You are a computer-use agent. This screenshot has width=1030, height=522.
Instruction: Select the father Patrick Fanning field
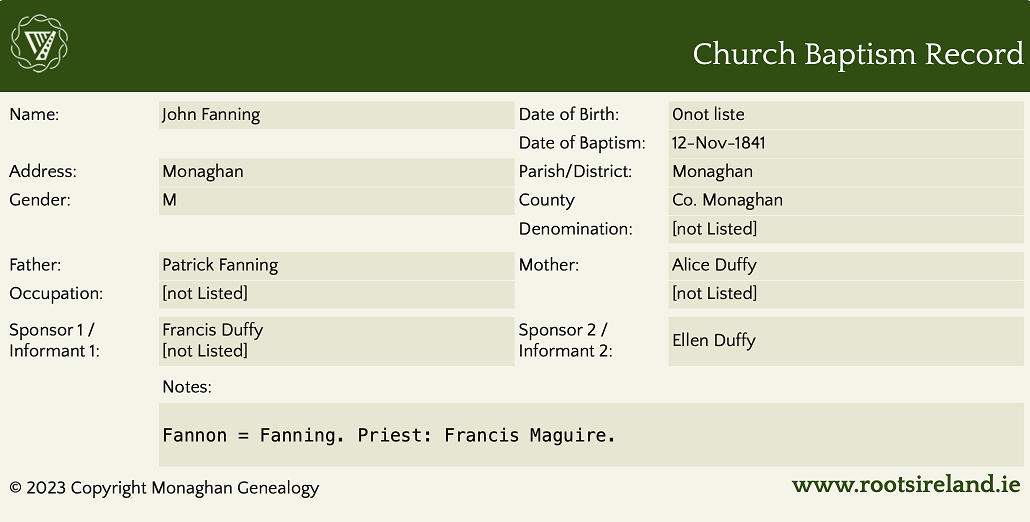pyautogui.click(x=336, y=265)
